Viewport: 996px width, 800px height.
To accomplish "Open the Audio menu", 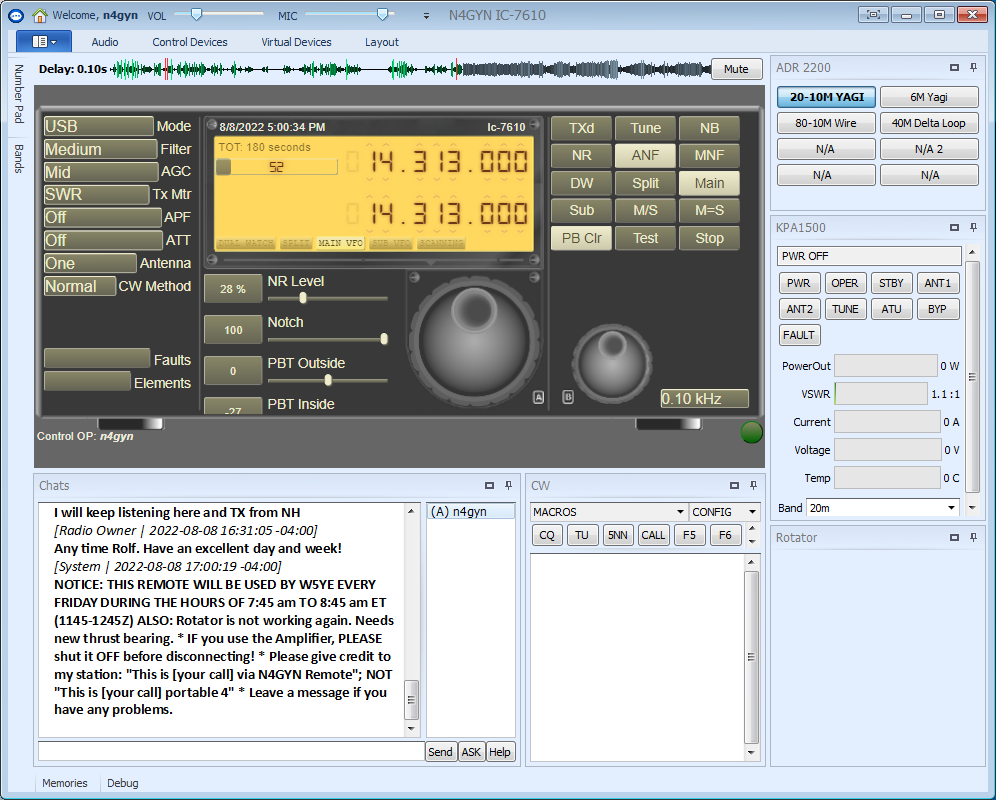I will 105,42.
